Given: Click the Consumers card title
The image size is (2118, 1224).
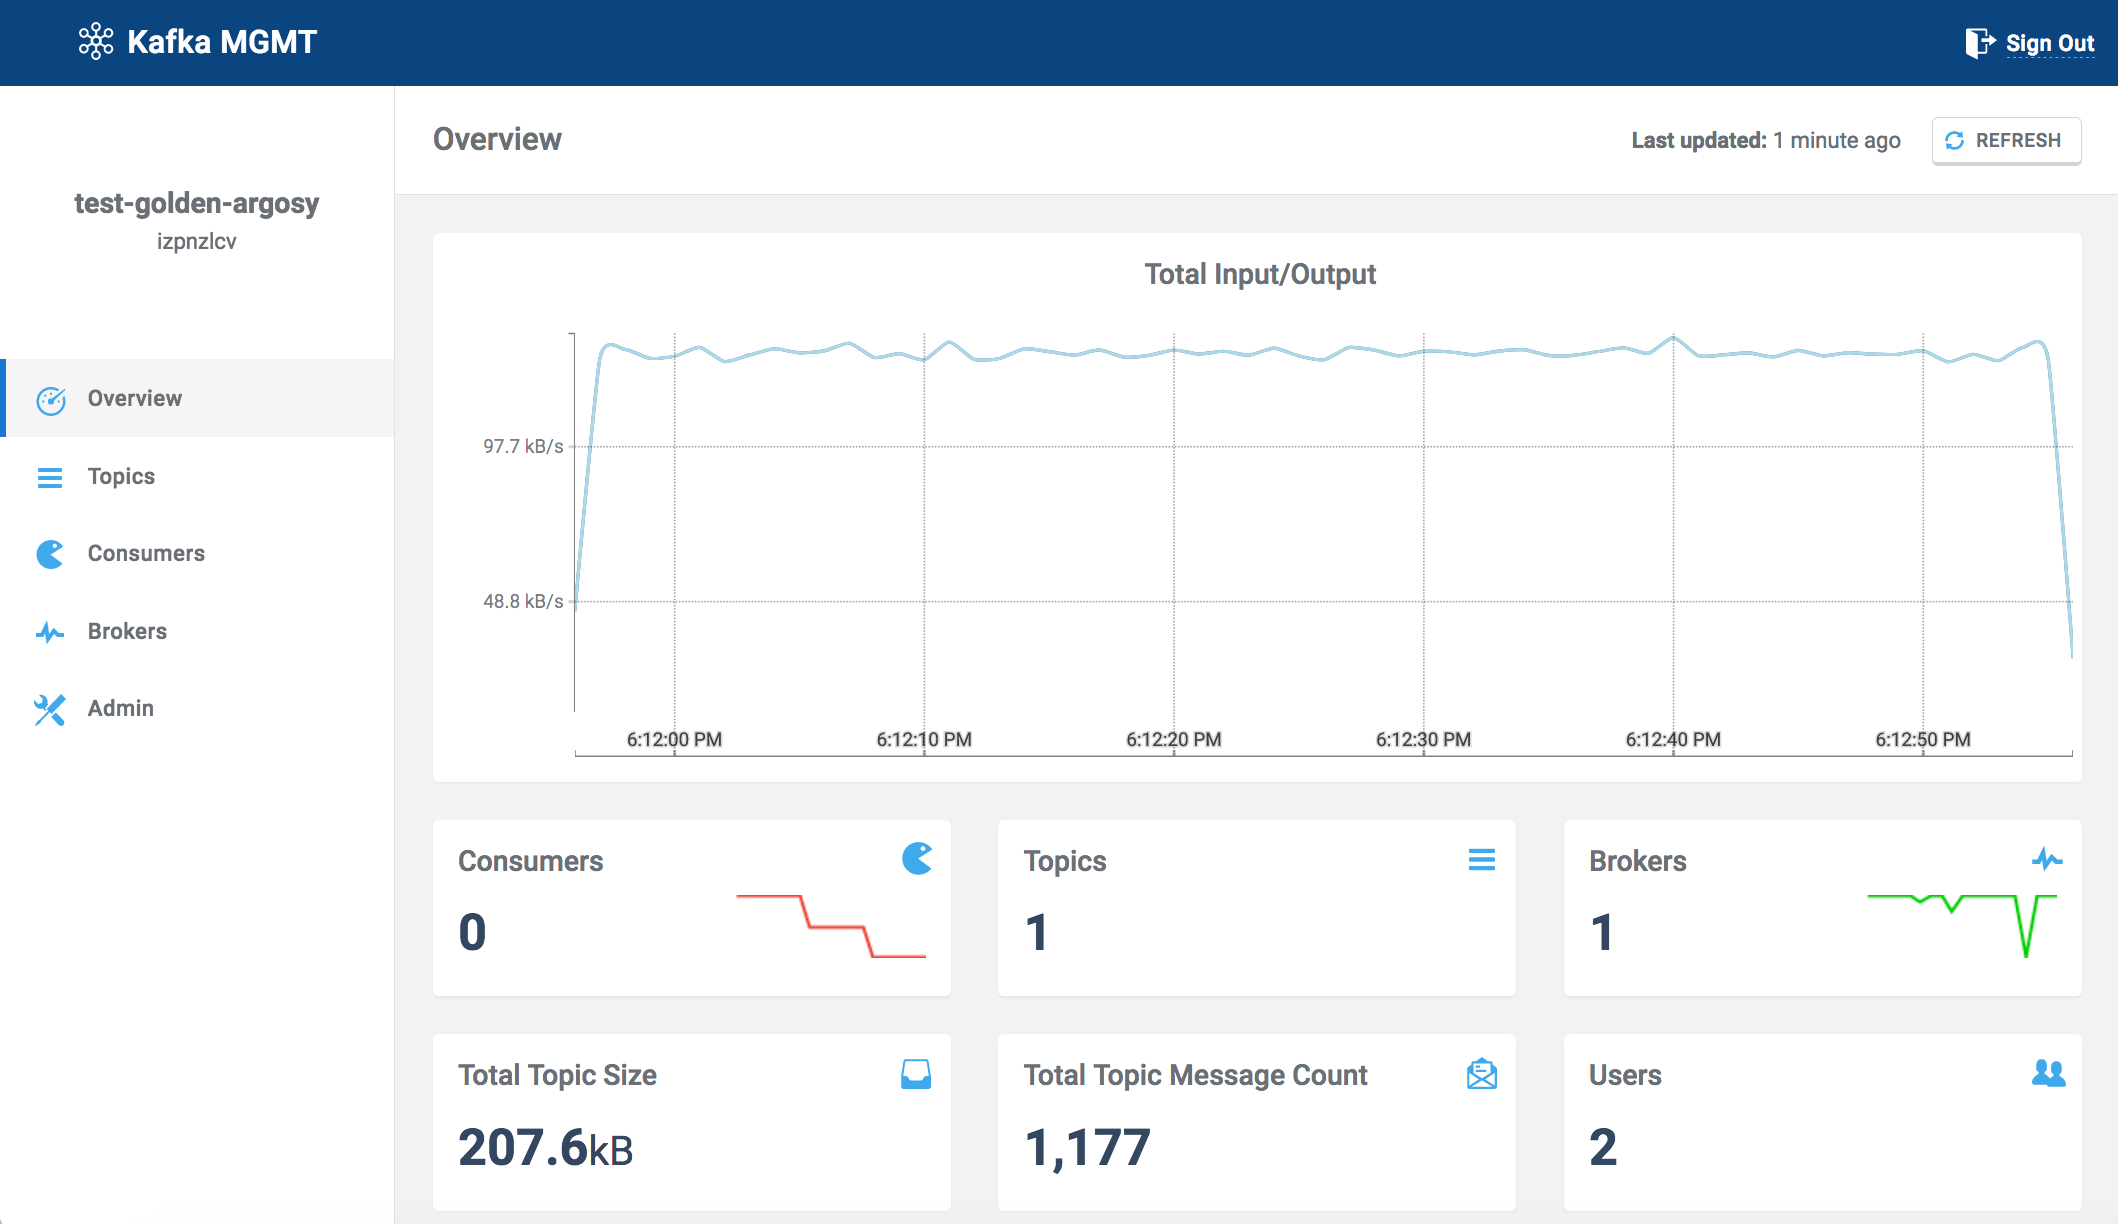Looking at the screenshot, I should 531,861.
